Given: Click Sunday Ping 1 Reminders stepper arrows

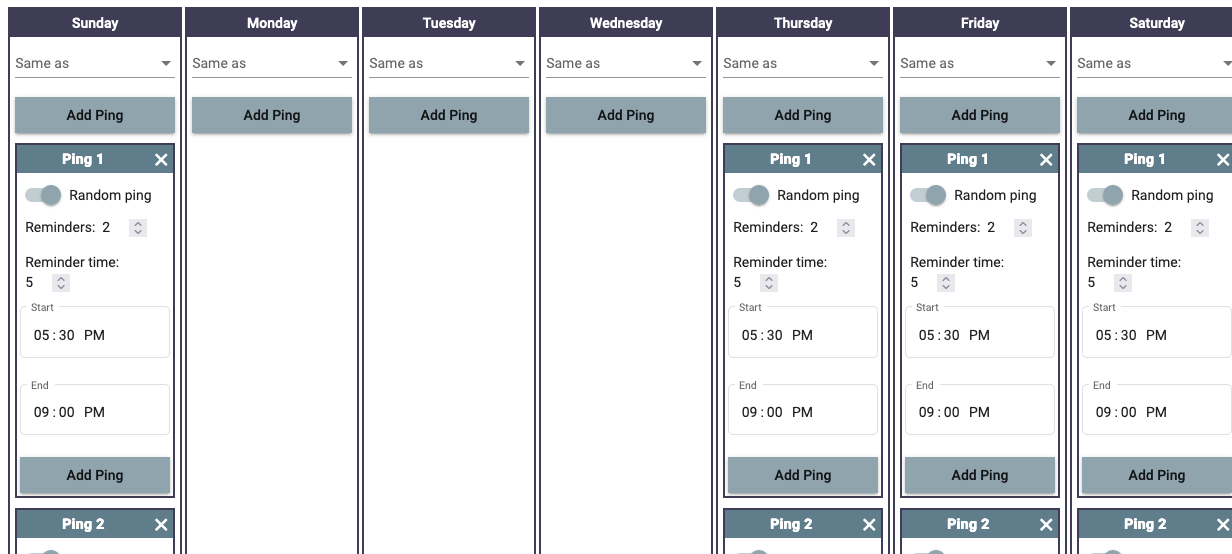Looking at the screenshot, I should [138, 228].
